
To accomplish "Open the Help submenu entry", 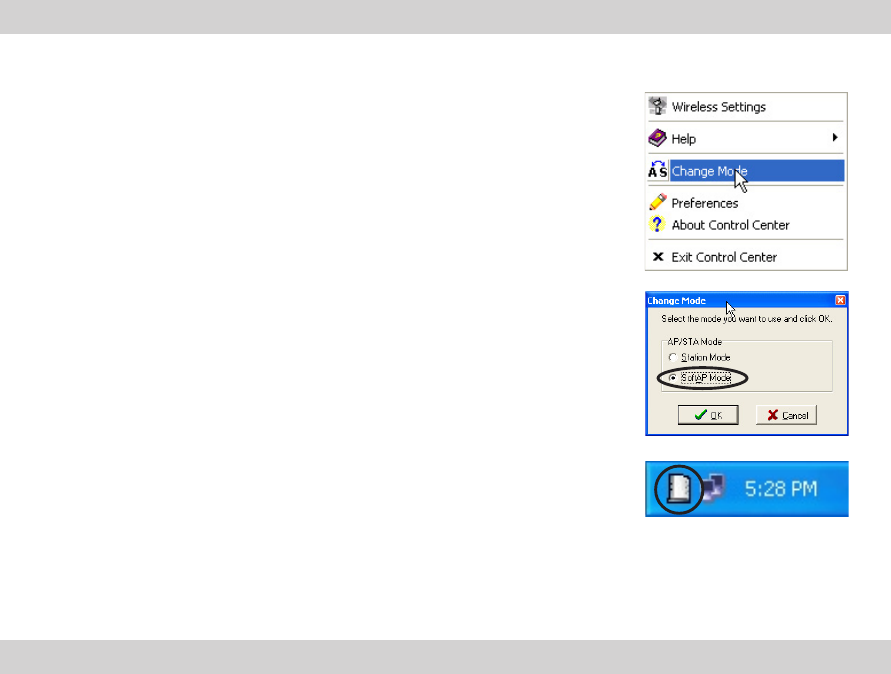I will pyautogui.click(x=746, y=139).
